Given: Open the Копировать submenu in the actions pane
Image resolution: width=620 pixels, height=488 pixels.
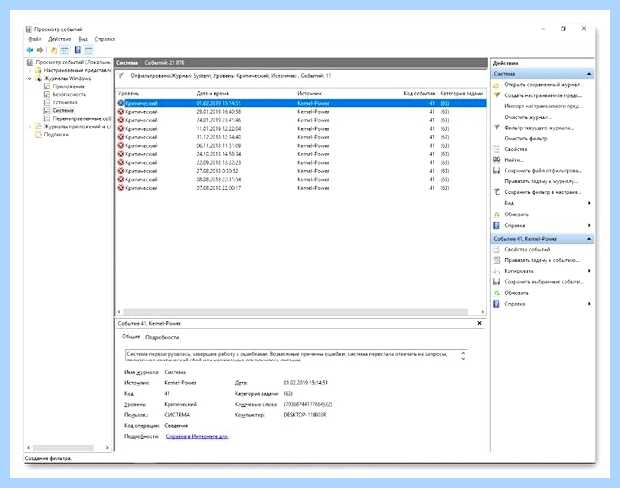Looking at the screenshot, I should (542, 271).
